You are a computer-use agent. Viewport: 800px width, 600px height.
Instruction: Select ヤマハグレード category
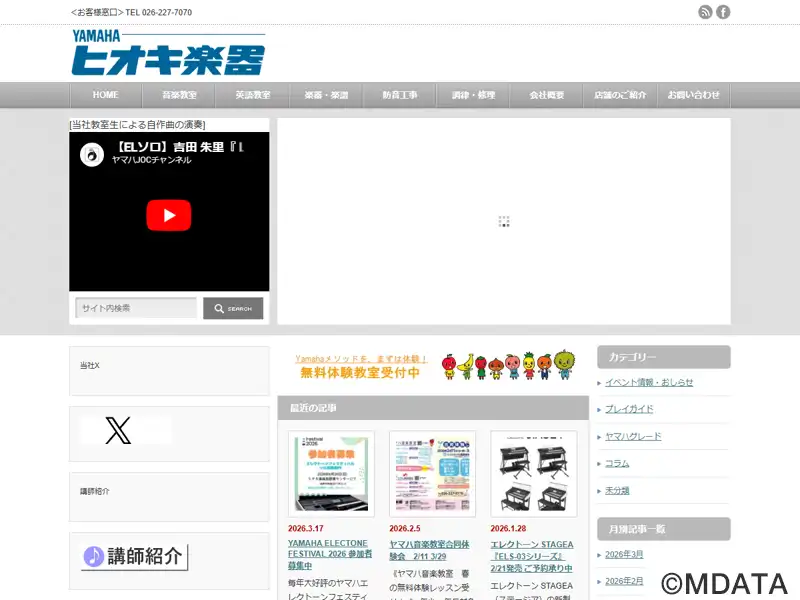coord(633,436)
